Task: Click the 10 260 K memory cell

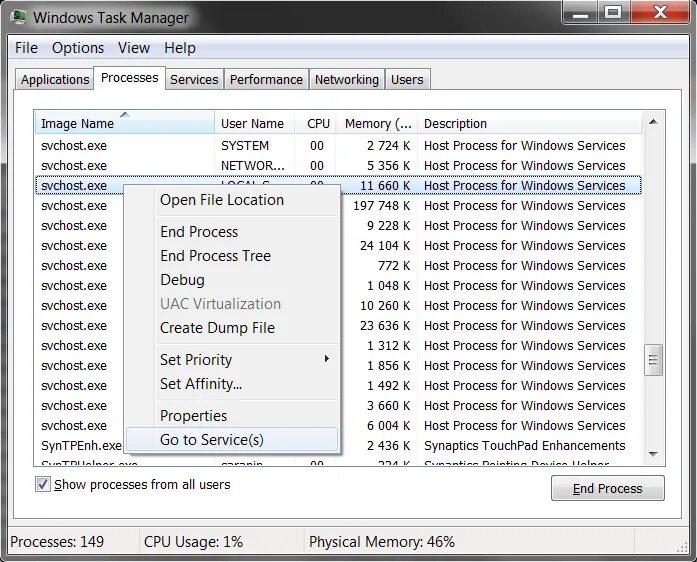Action: [385, 306]
